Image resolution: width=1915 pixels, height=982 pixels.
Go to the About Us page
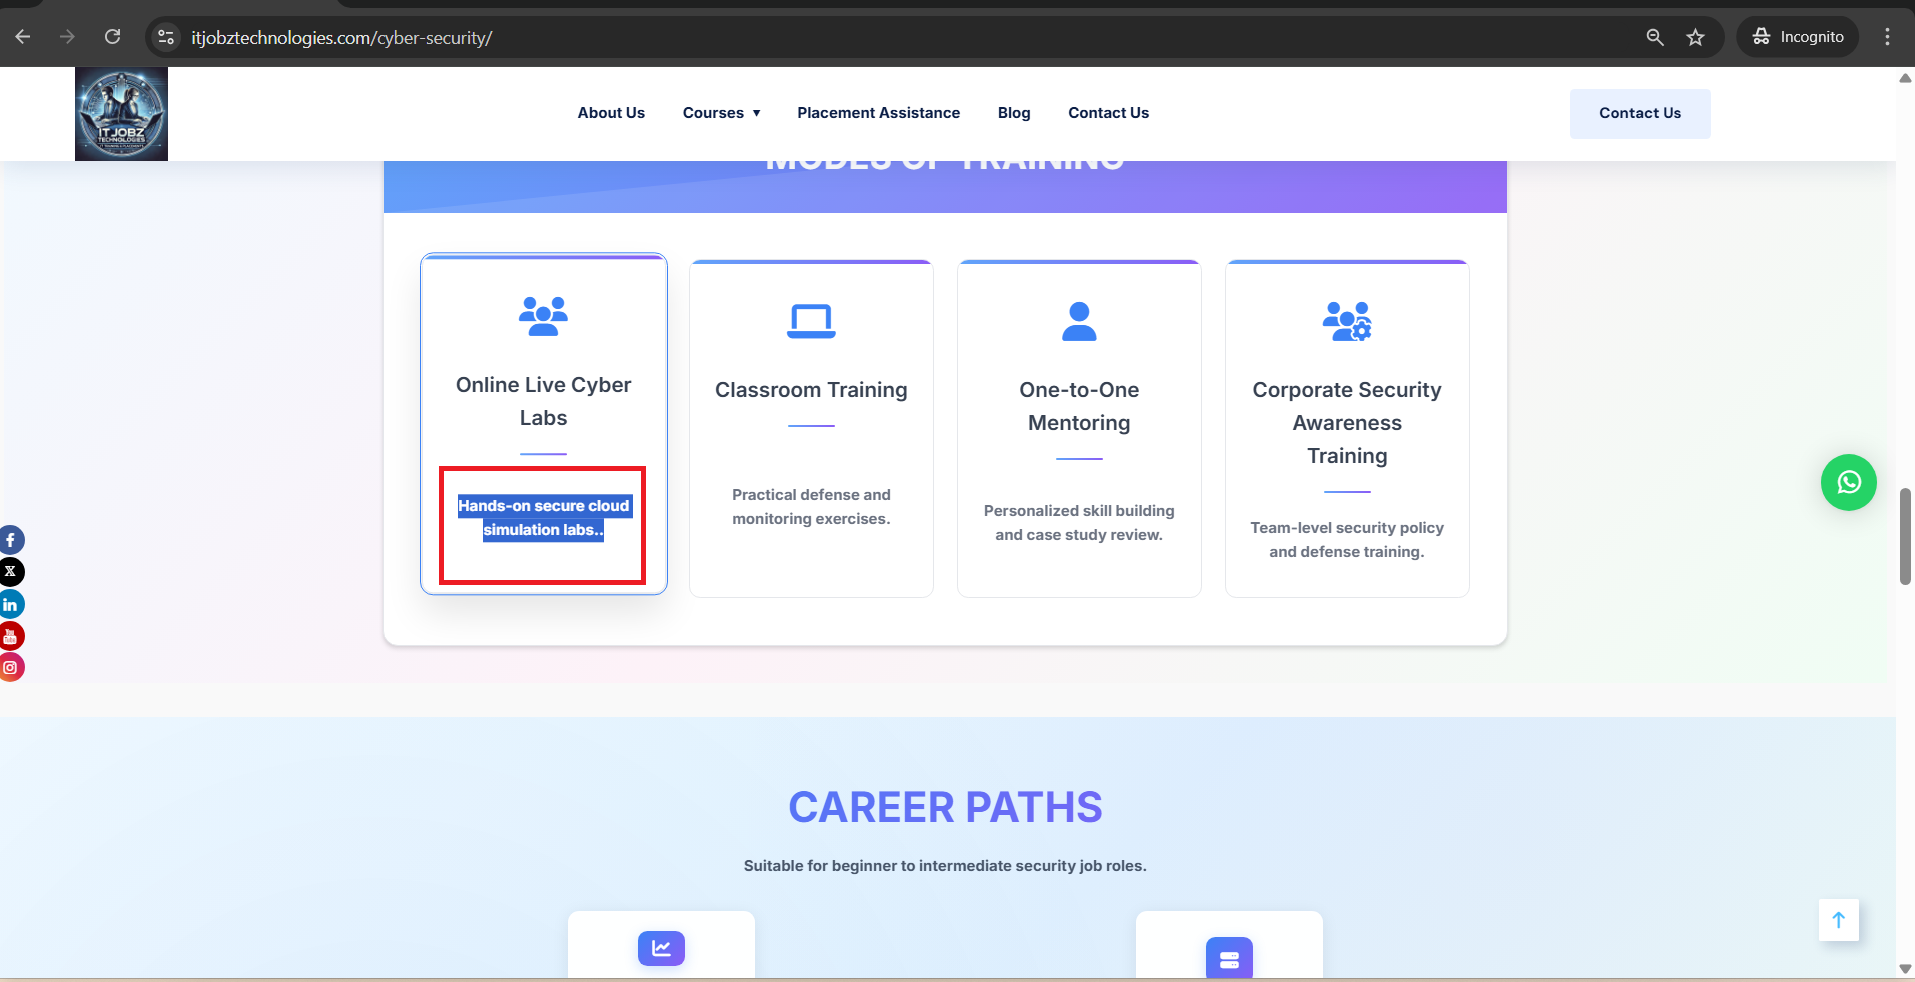coord(611,113)
